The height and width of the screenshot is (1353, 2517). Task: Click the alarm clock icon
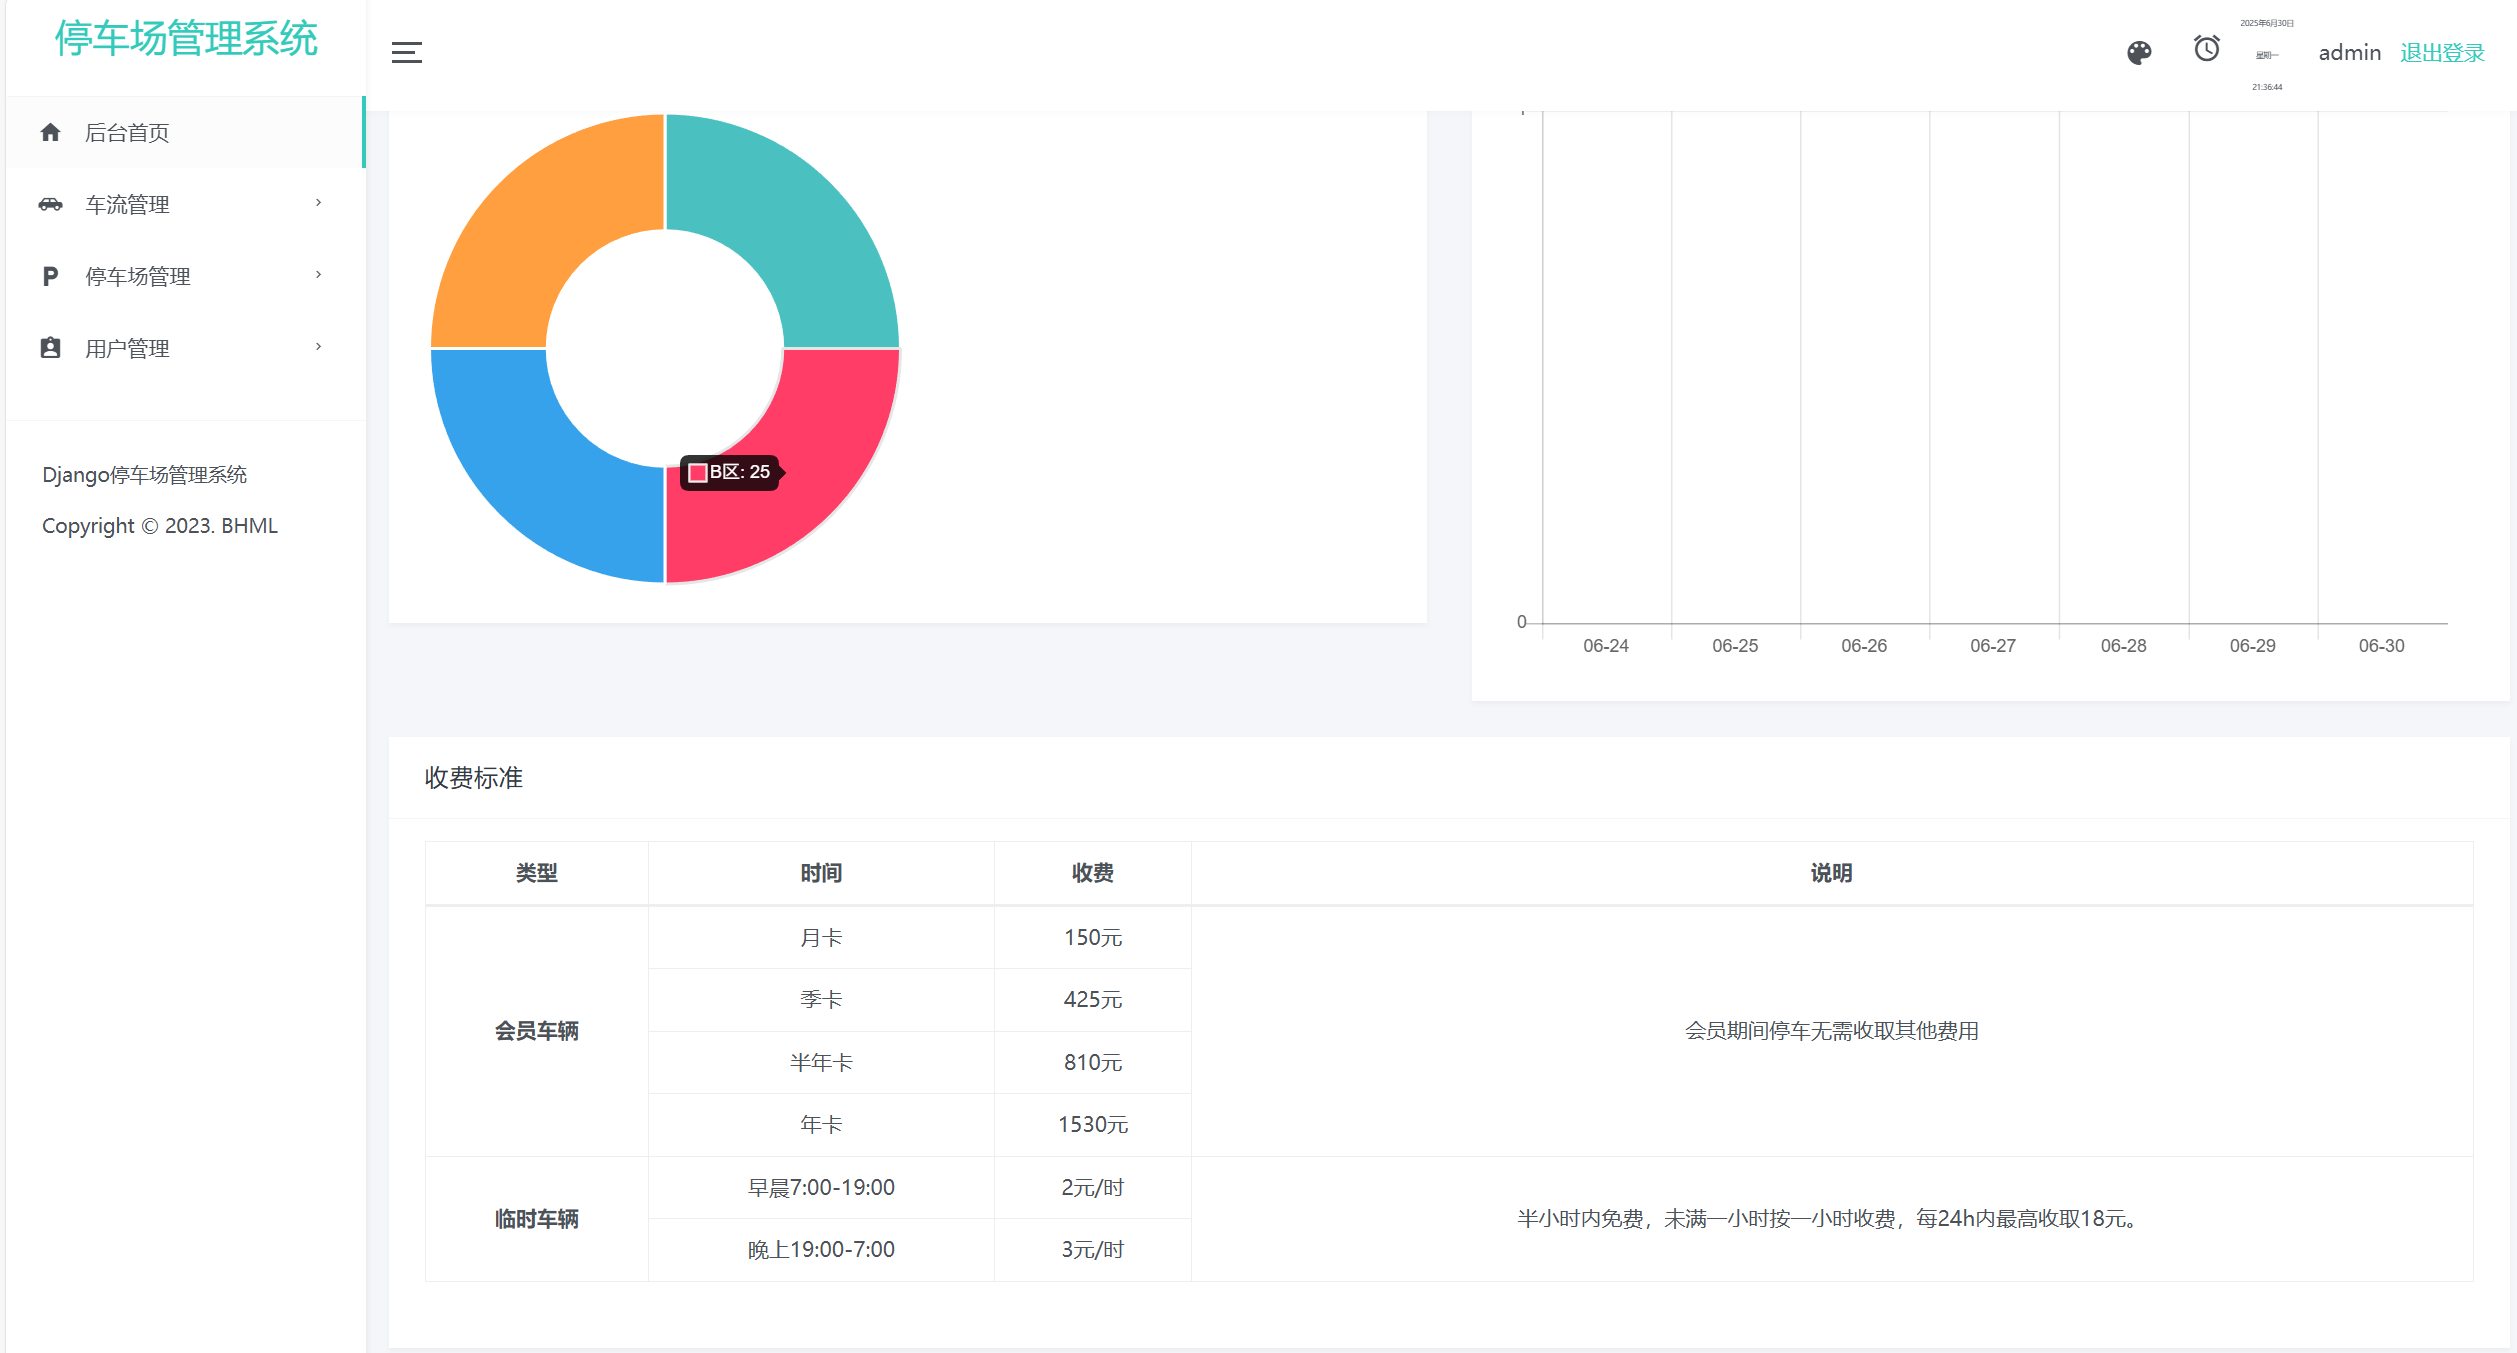(x=2207, y=48)
